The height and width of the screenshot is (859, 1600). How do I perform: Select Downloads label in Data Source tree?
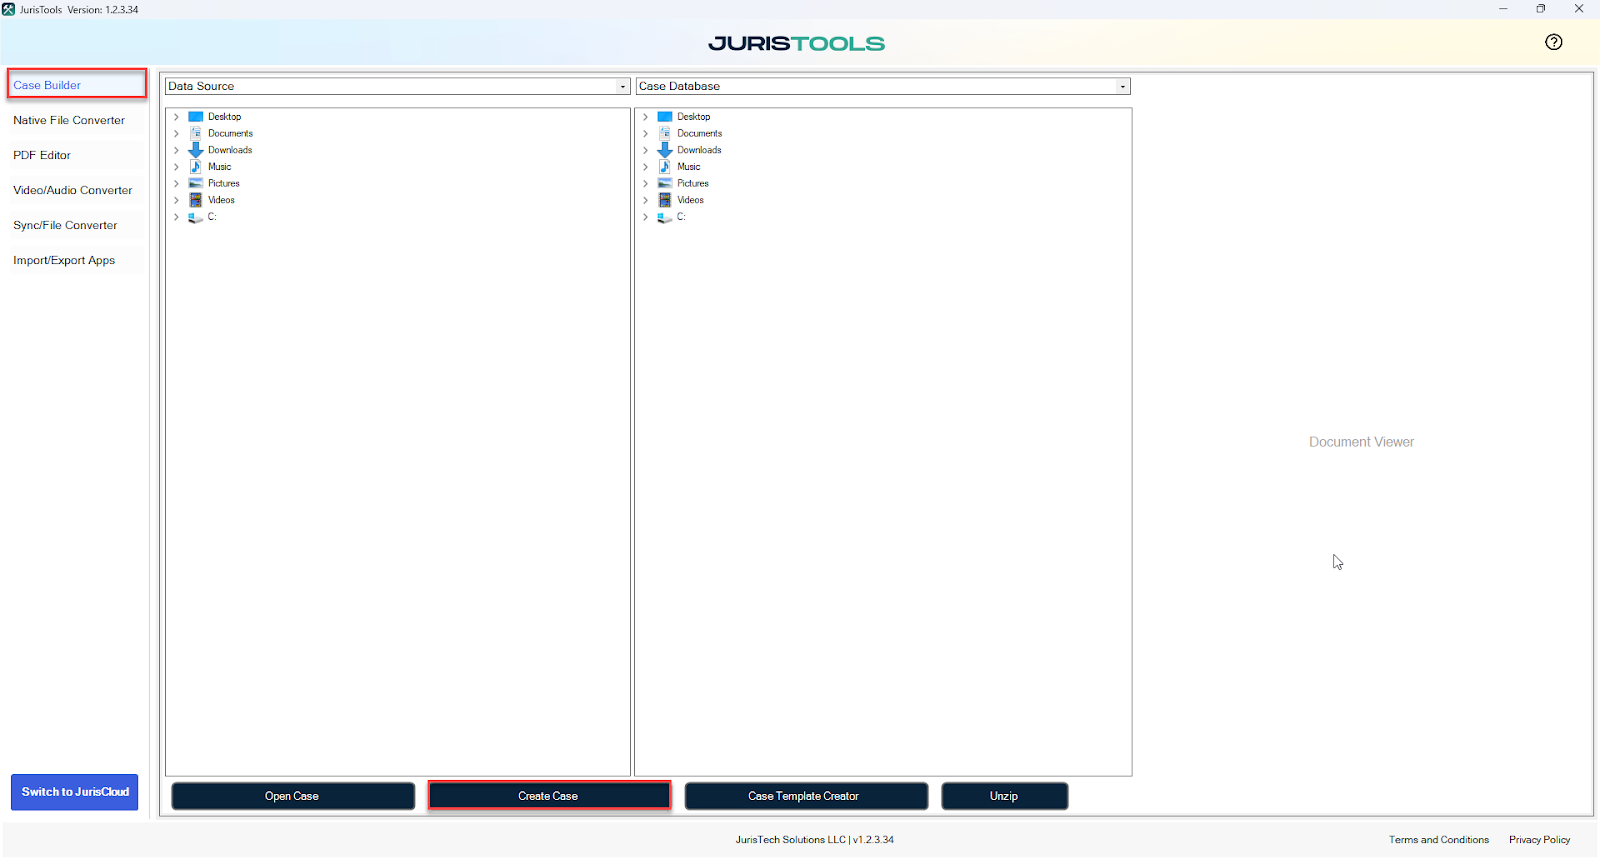[x=230, y=150]
